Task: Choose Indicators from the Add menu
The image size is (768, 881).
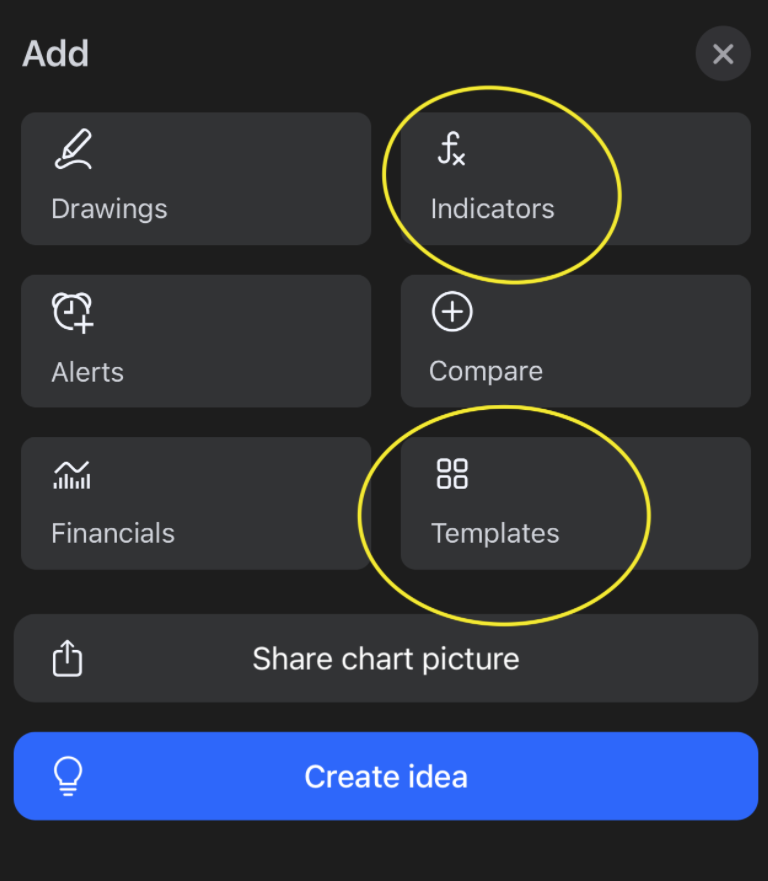Action: [492, 209]
